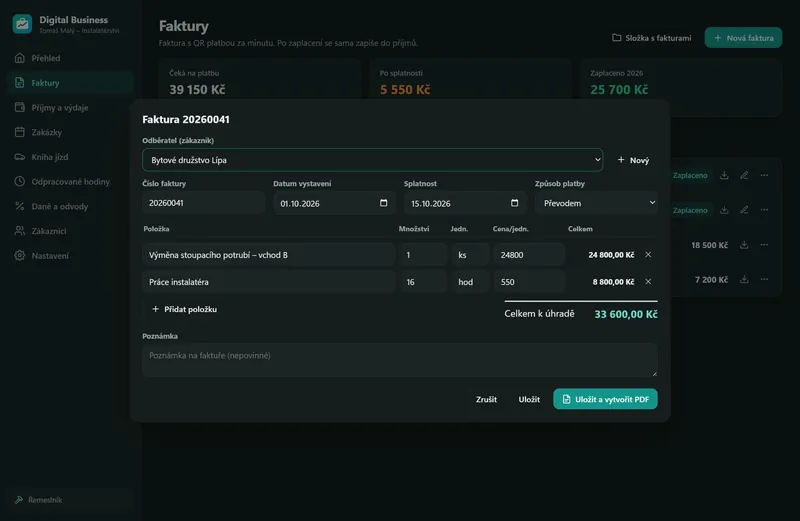
Task: Click the Číslo faktury input field
Action: click(204, 203)
